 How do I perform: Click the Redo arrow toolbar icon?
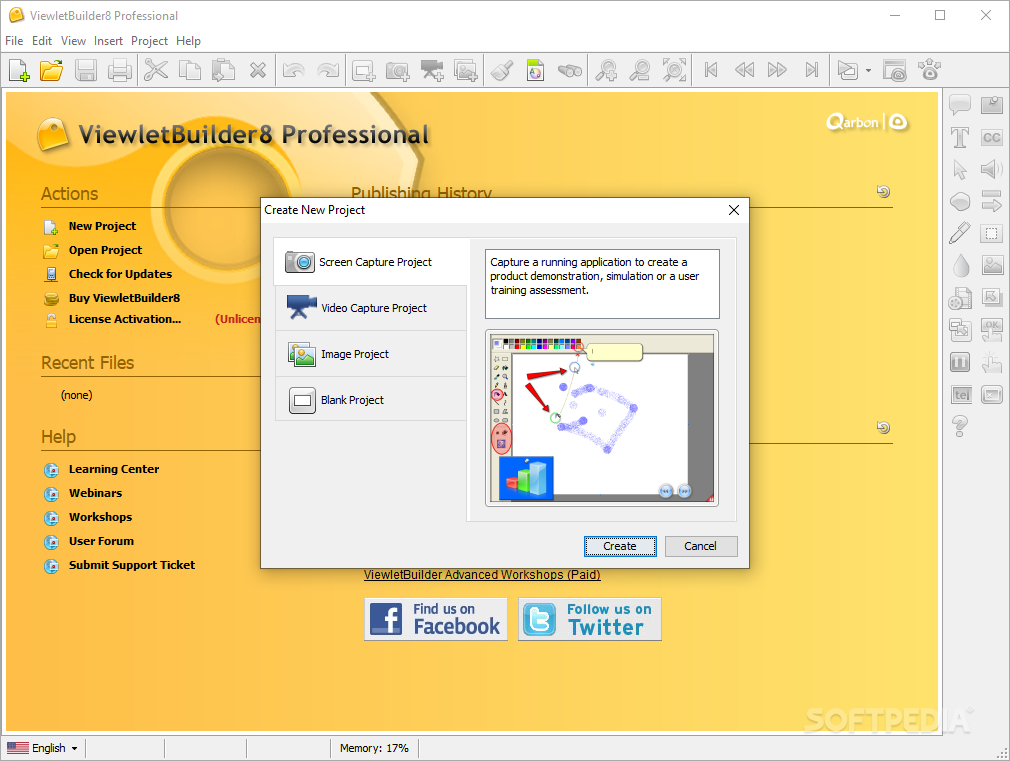pos(328,70)
